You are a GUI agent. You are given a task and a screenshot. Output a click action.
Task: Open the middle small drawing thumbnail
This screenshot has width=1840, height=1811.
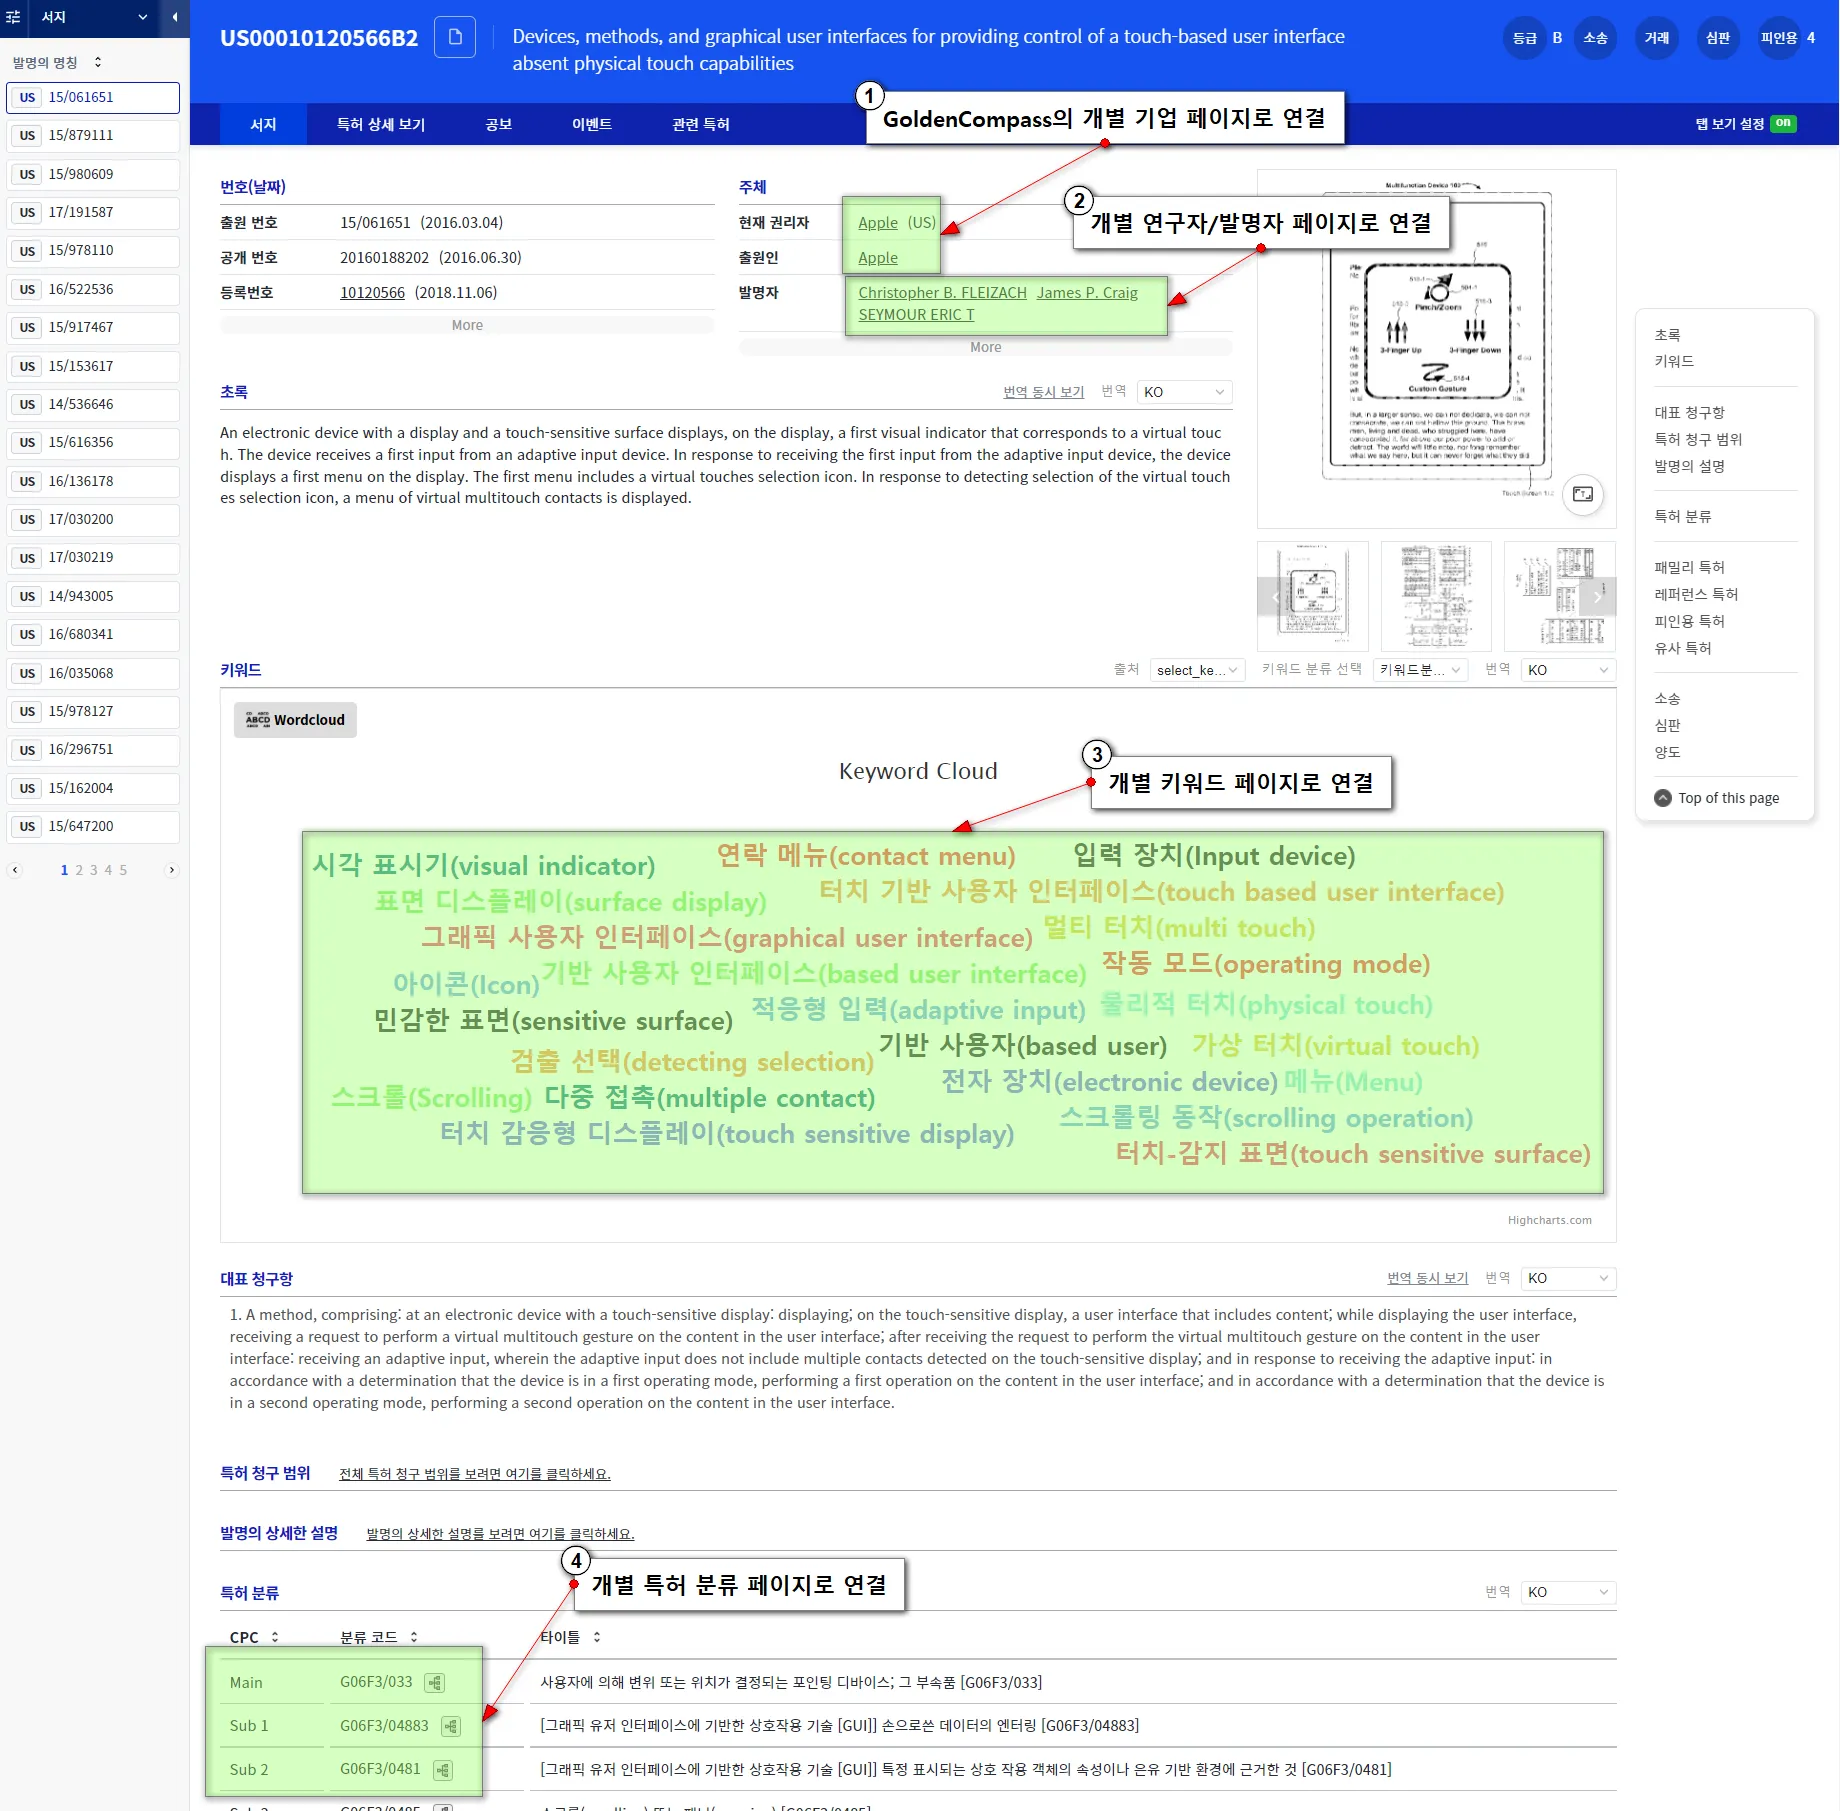click(1436, 596)
